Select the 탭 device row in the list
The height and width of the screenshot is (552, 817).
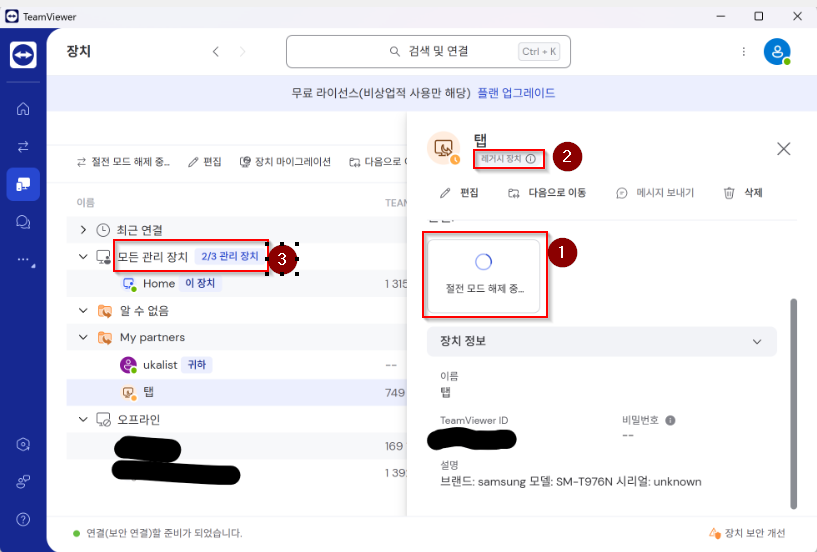coord(237,392)
